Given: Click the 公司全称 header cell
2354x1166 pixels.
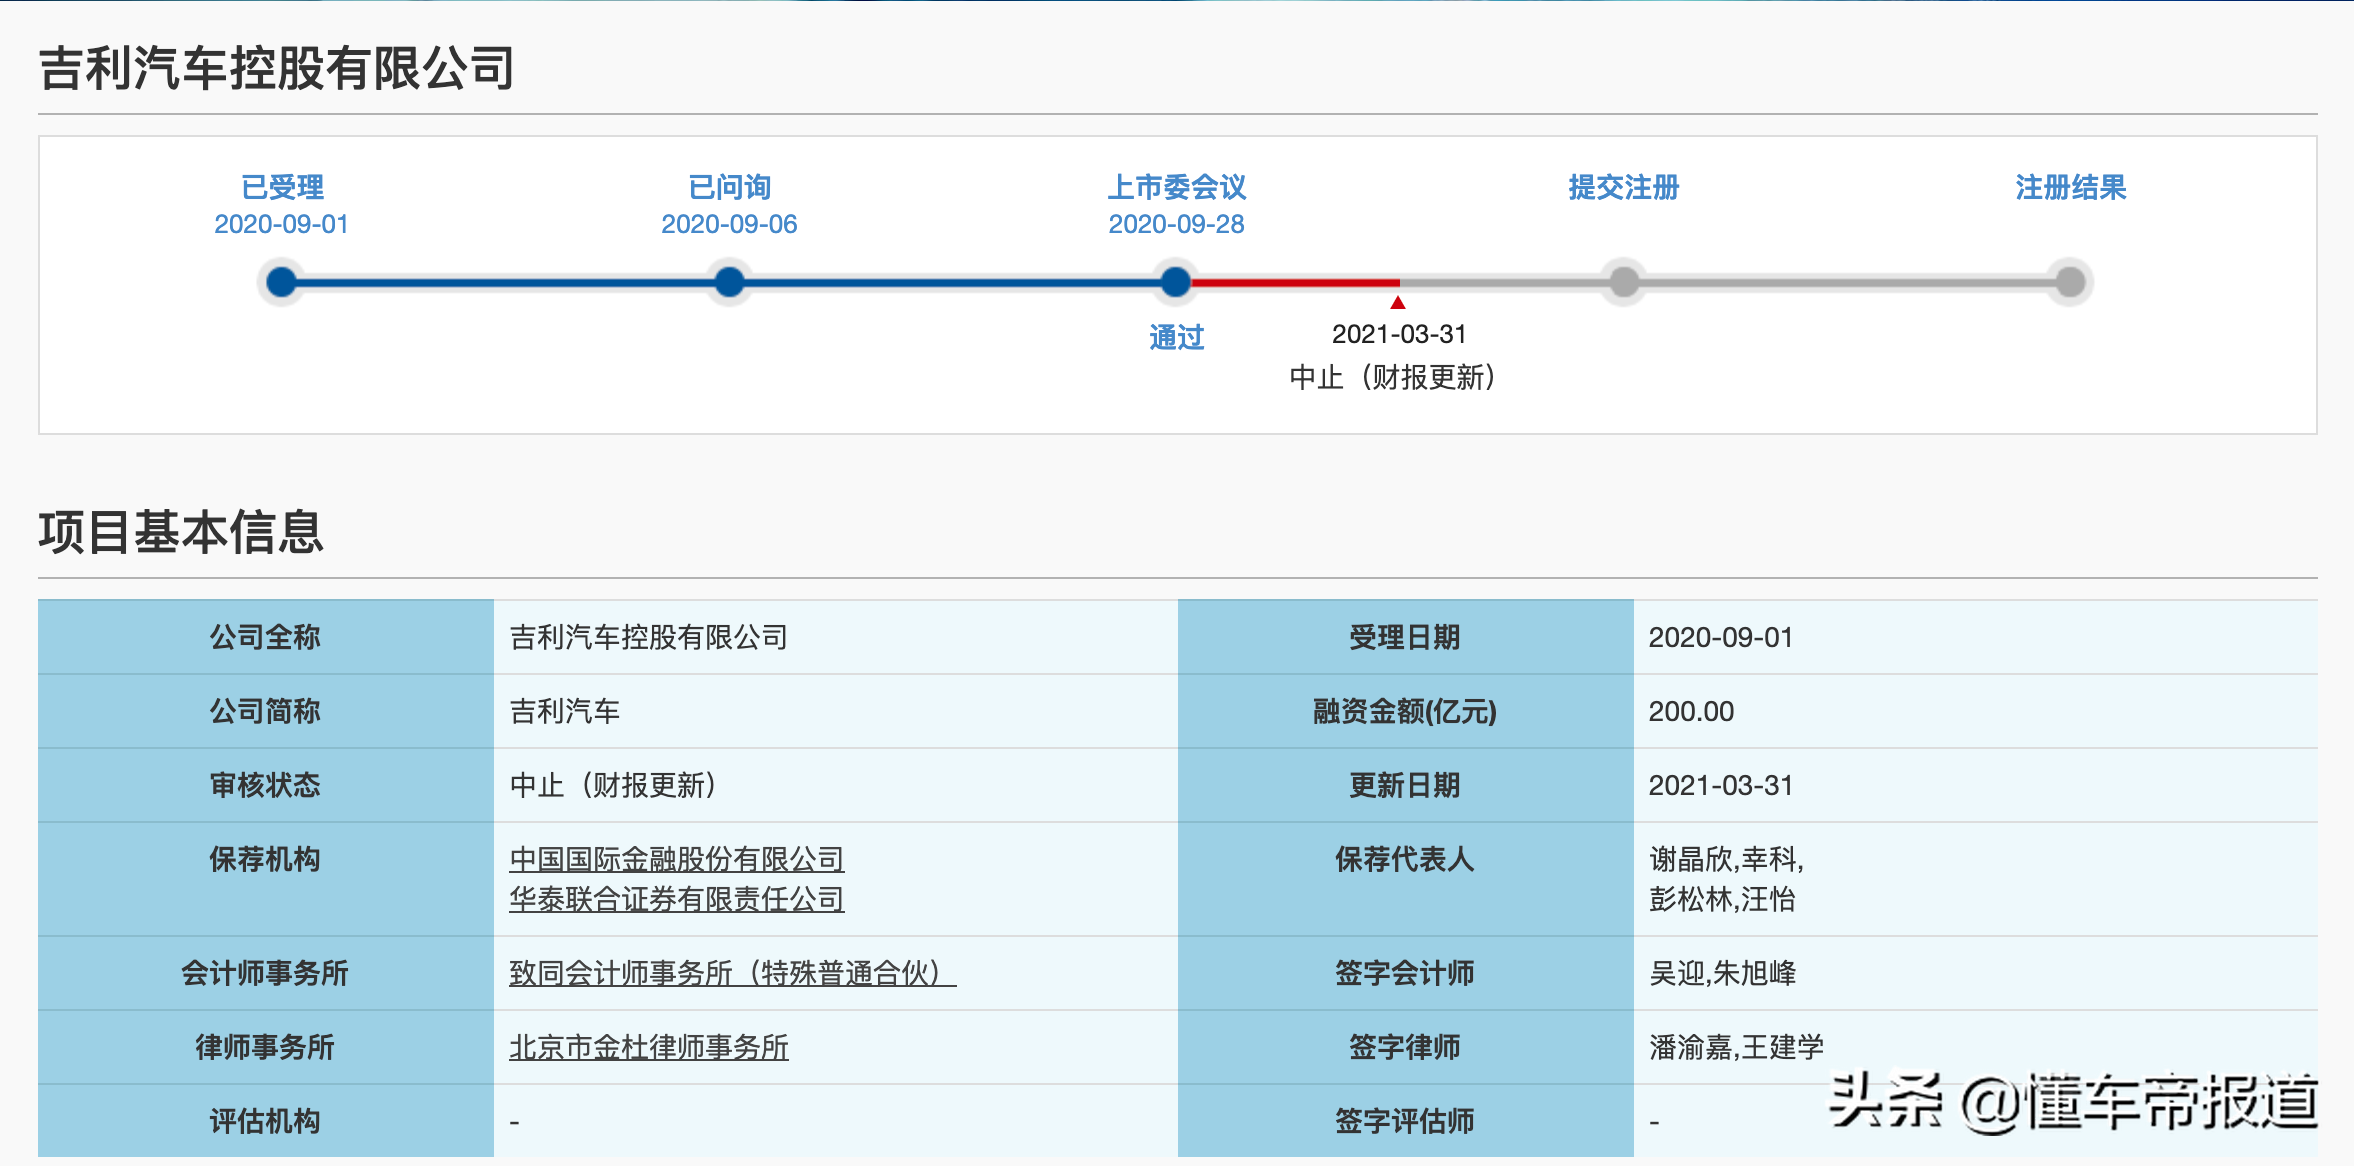Looking at the screenshot, I should point(266,637).
